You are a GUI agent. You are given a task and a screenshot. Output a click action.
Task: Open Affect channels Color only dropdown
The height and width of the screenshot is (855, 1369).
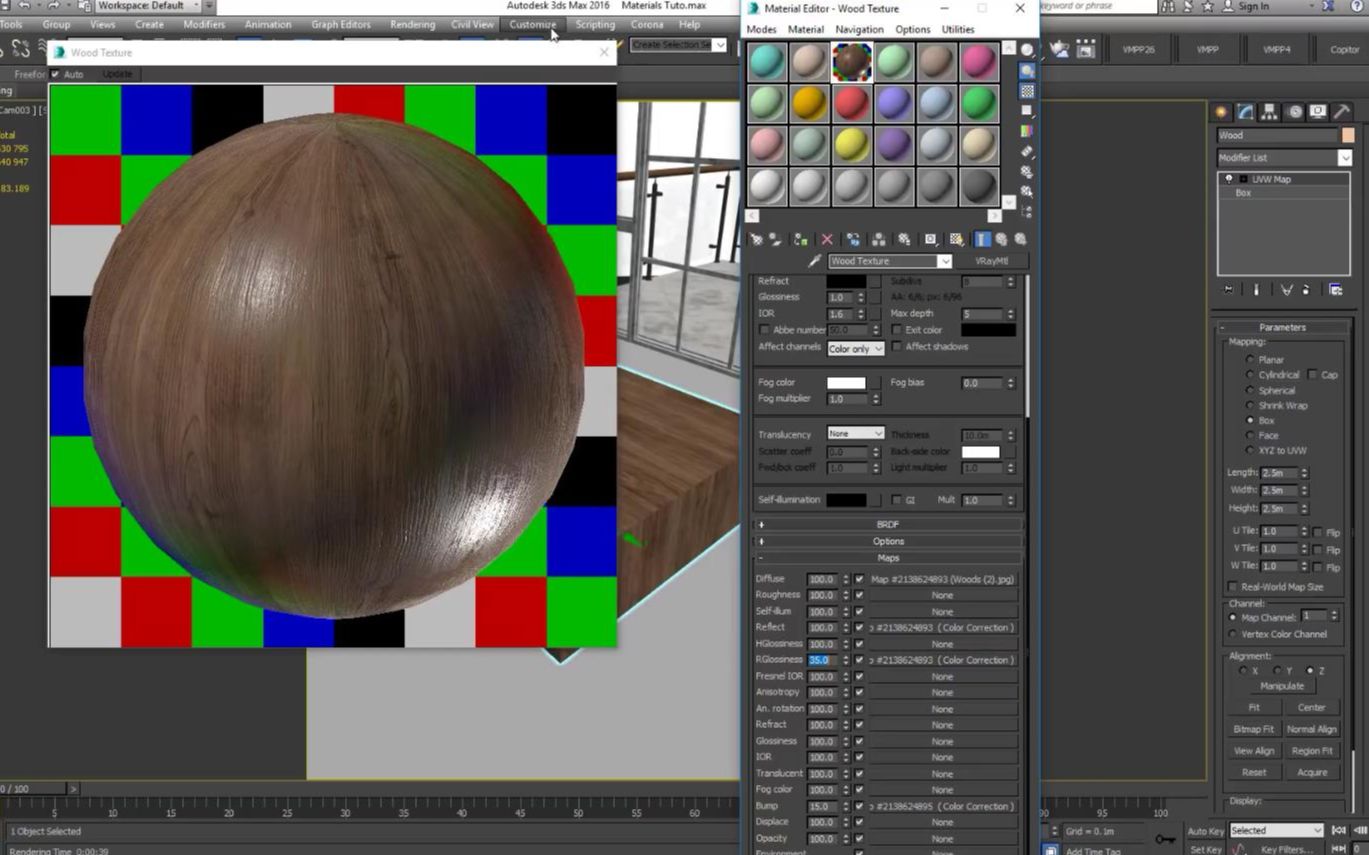pyautogui.click(x=855, y=348)
